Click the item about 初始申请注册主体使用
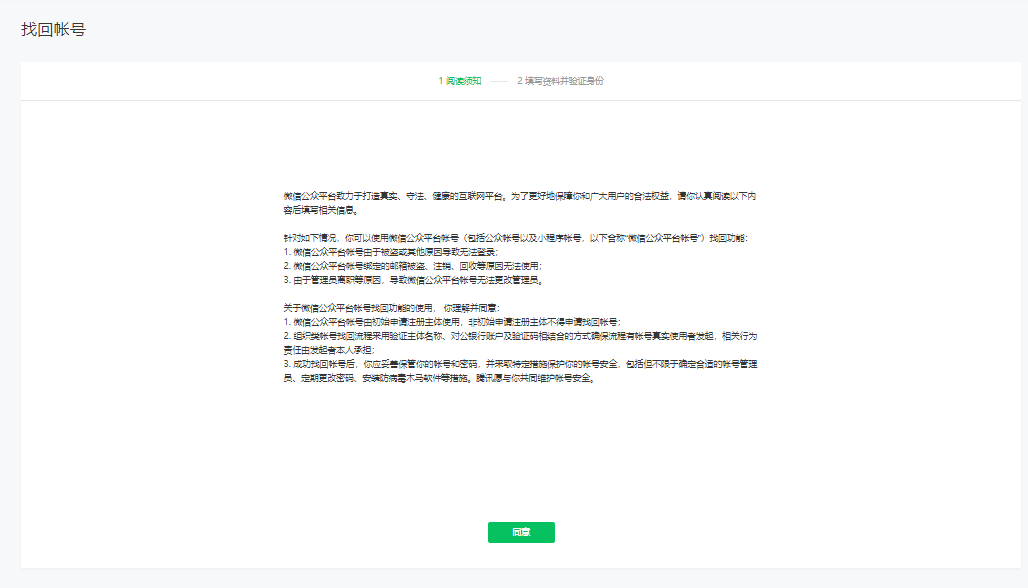This screenshot has width=1028, height=588. [452, 322]
